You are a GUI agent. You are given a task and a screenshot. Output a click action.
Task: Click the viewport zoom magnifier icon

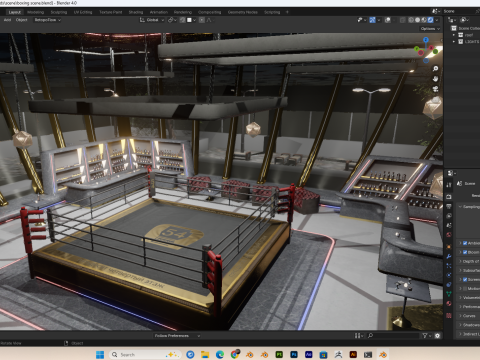[435, 69]
